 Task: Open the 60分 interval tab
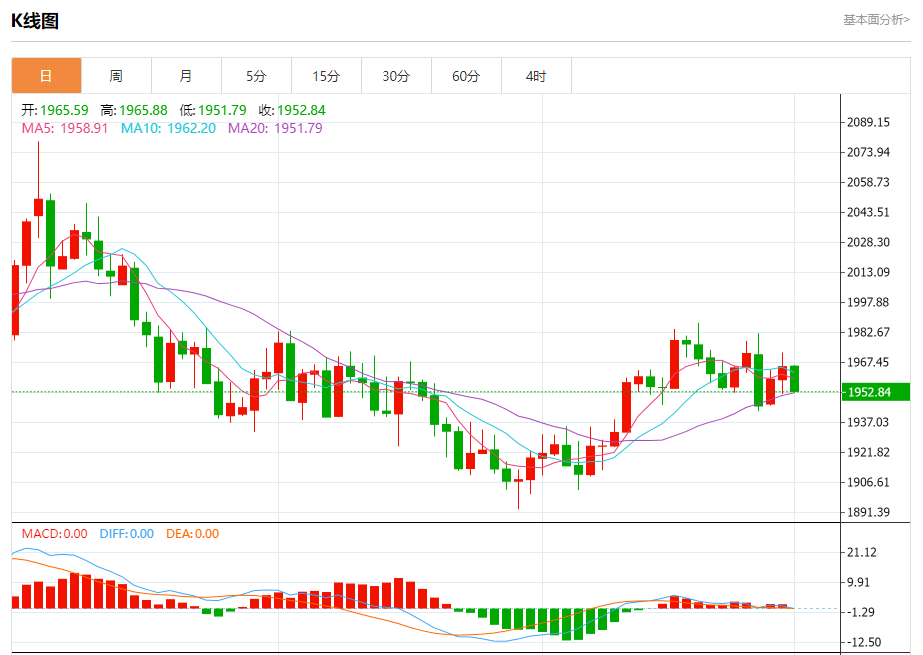(x=466, y=76)
